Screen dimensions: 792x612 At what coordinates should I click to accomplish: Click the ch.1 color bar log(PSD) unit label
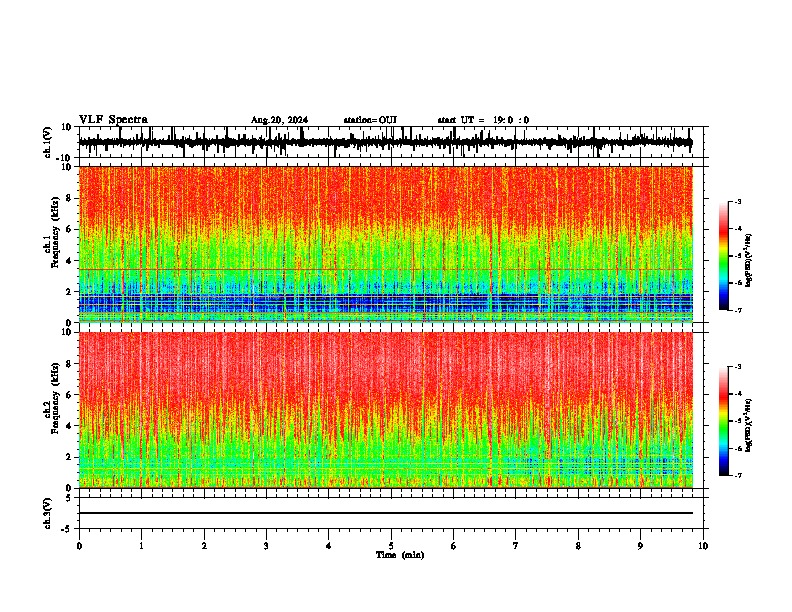tap(749, 260)
